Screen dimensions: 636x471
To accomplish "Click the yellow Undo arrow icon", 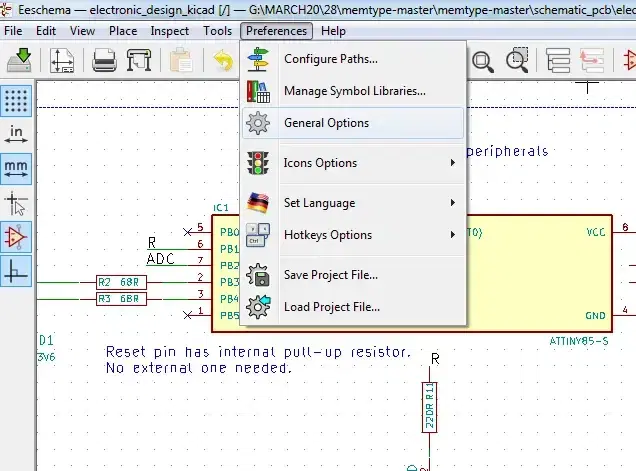I will (223, 61).
